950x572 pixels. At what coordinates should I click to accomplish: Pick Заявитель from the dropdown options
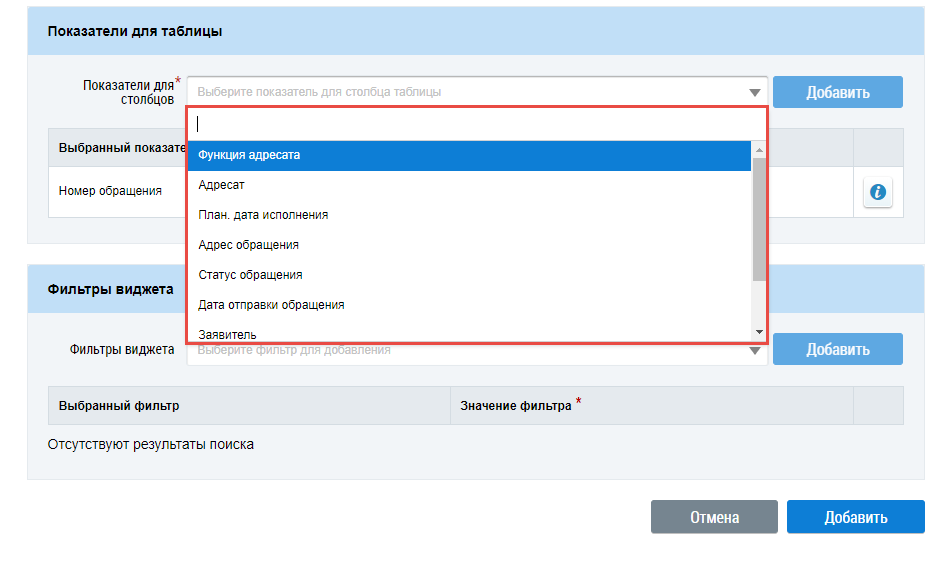click(469, 333)
